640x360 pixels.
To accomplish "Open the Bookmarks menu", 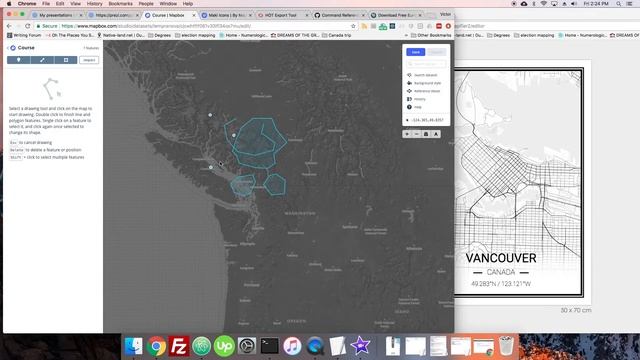I will [x=120, y=4].
